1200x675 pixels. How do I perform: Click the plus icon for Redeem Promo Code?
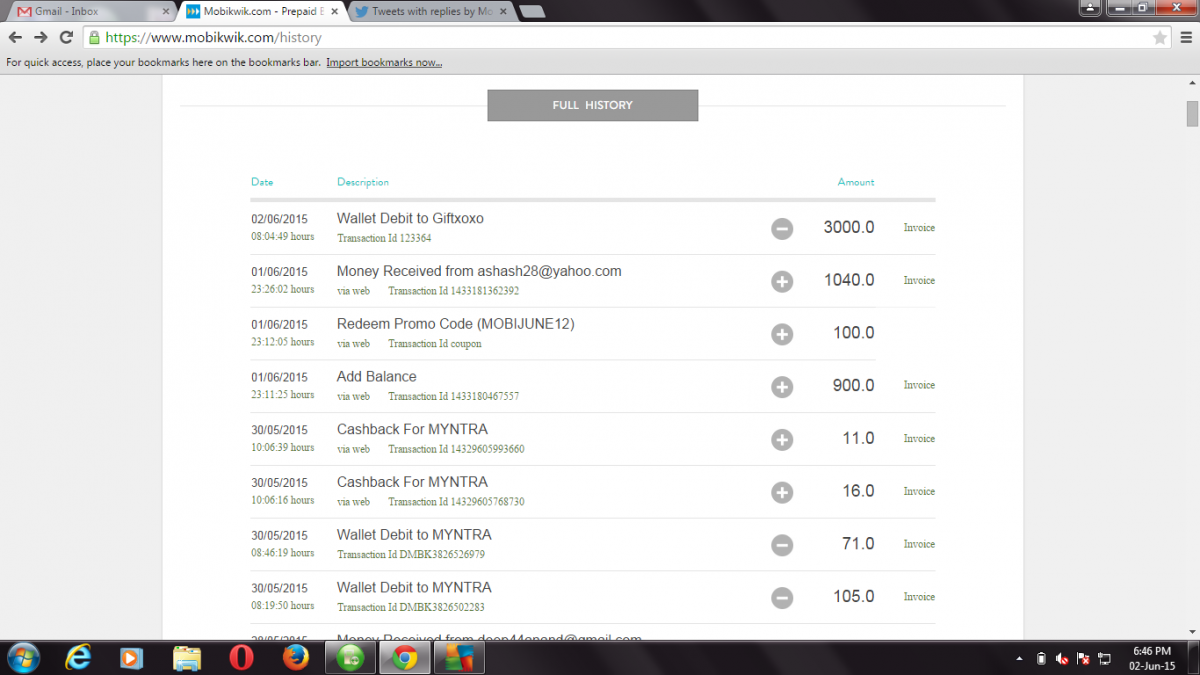point(782,334)
